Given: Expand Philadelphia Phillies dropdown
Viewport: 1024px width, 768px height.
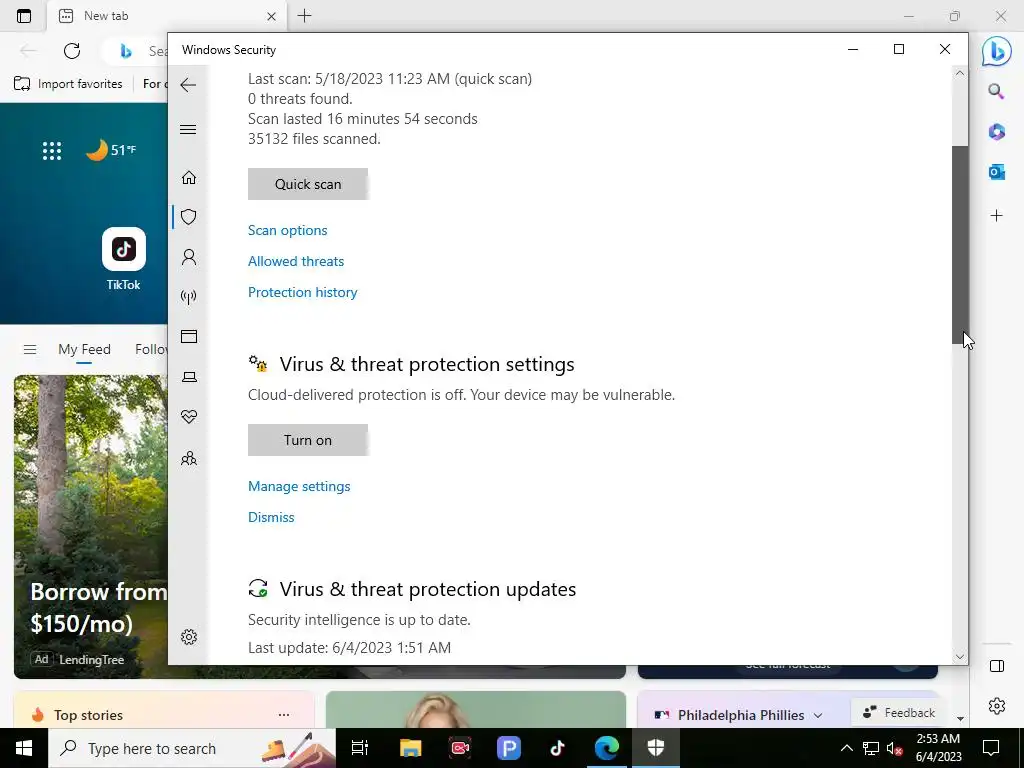Looking at the screenshot, I should click(x=818, y=716).
